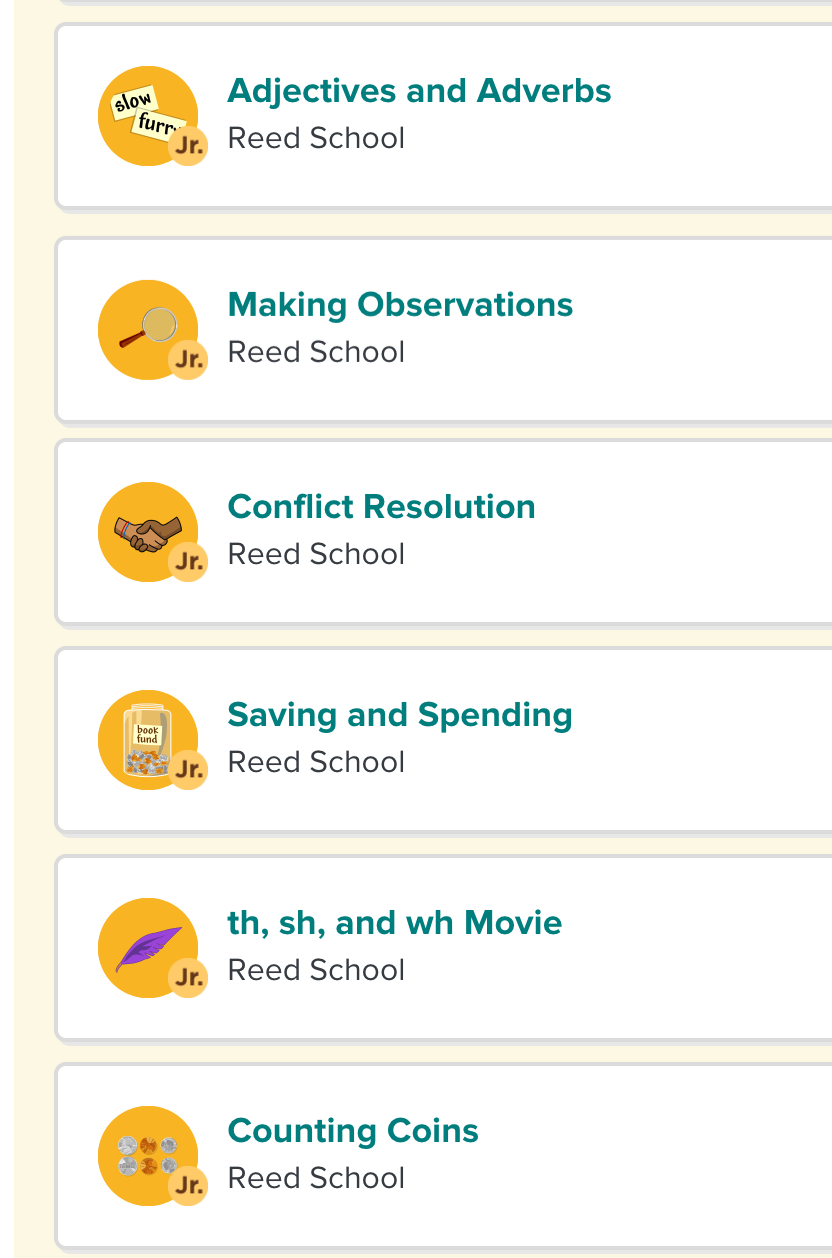Click the Jr. badge on Making Observations
This screenshot has height=1258, width=832.
pyautogui.click(x=188, y=360)
